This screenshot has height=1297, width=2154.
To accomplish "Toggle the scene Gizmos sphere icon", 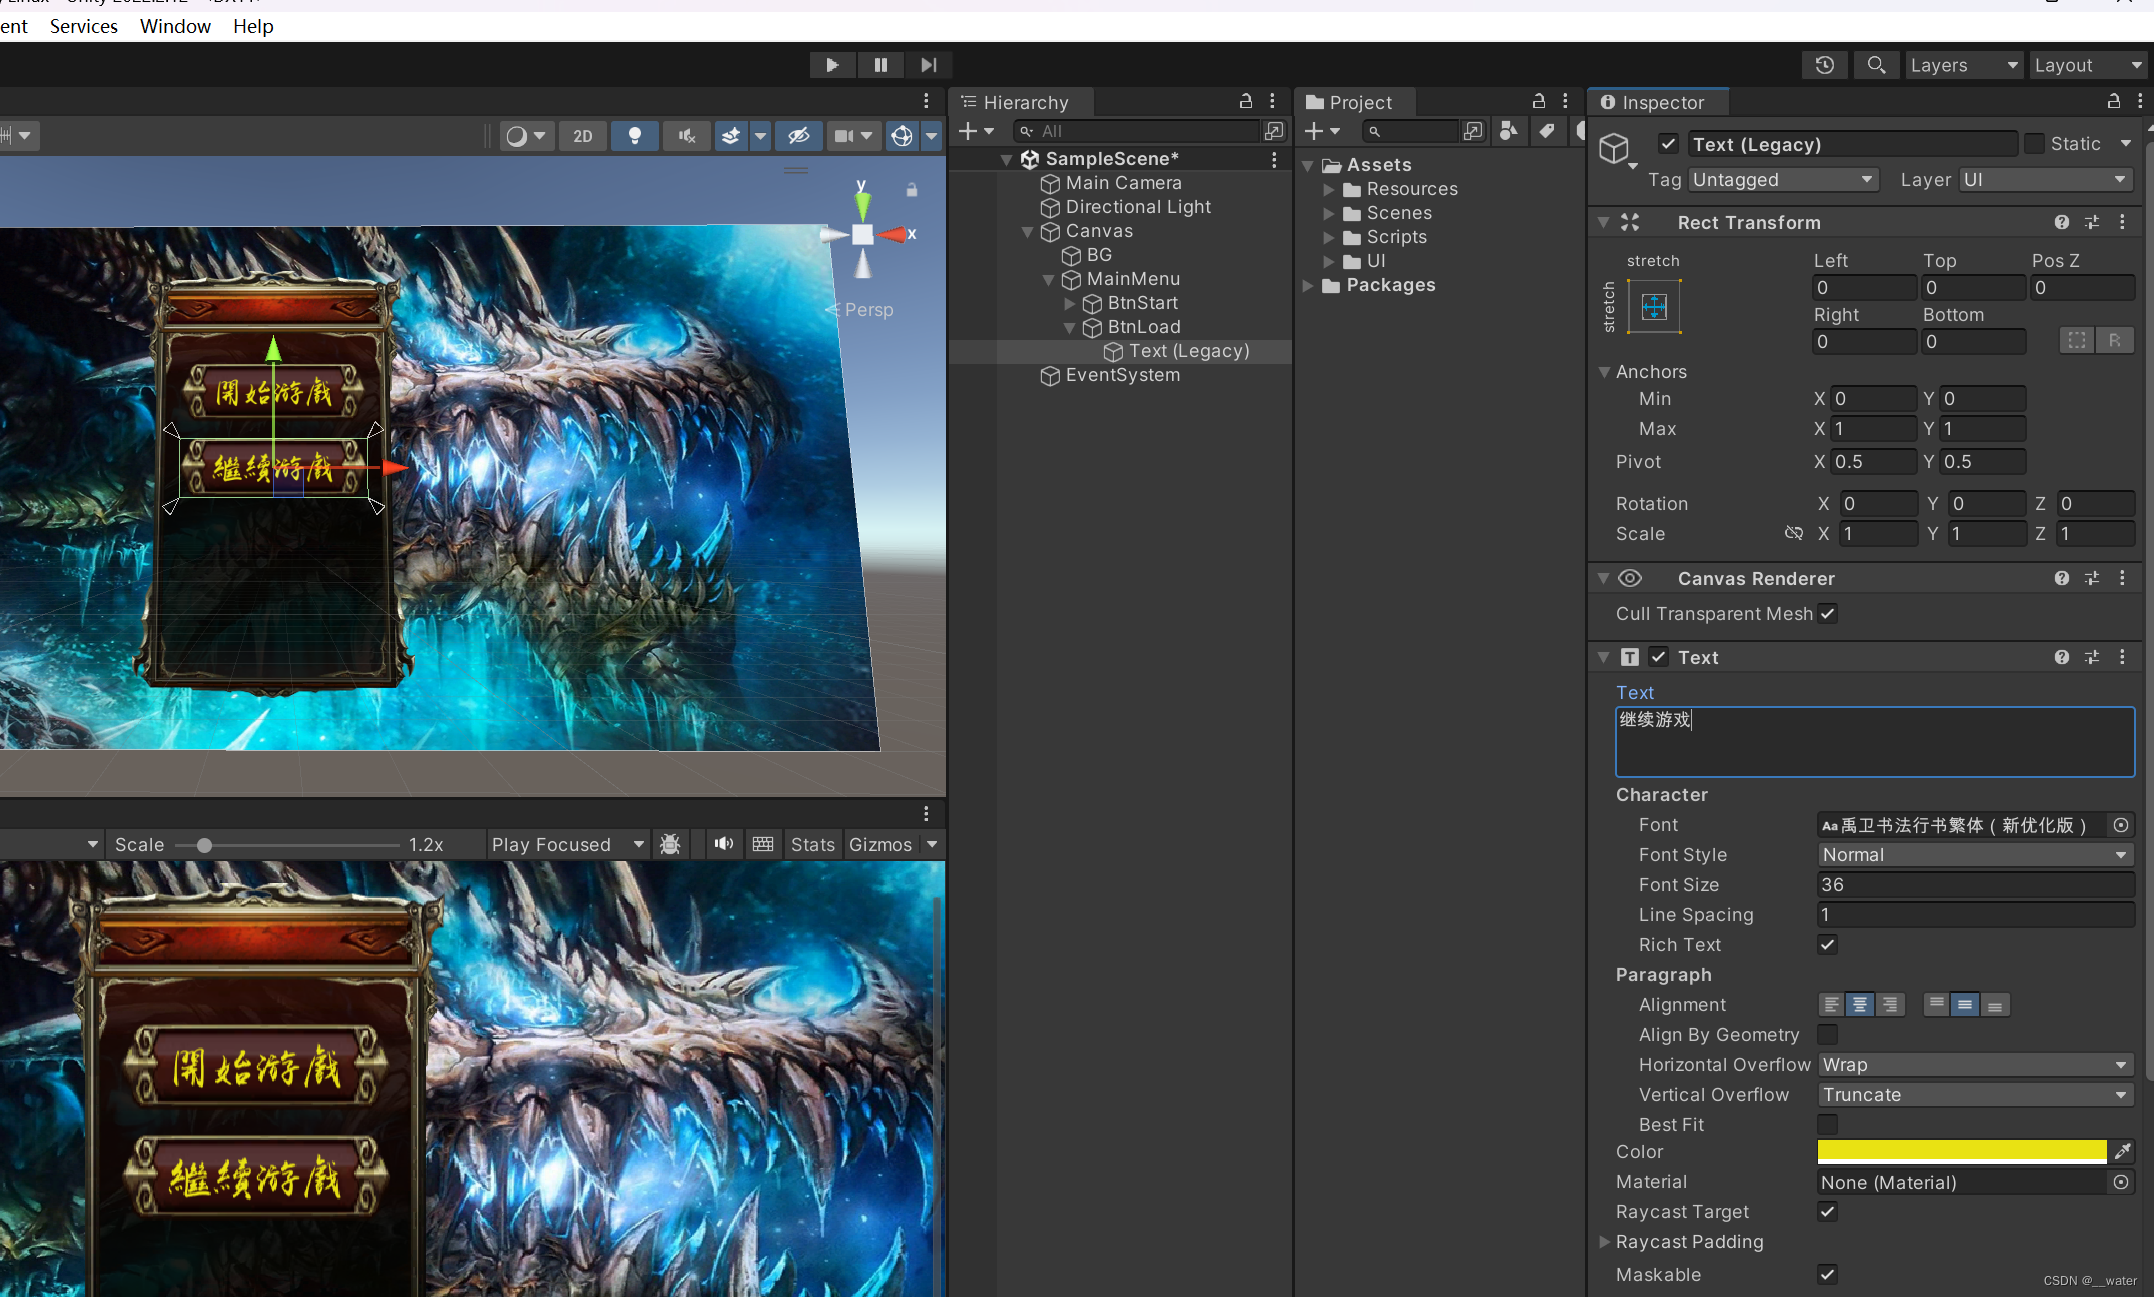I will click(x=902, y=136).
